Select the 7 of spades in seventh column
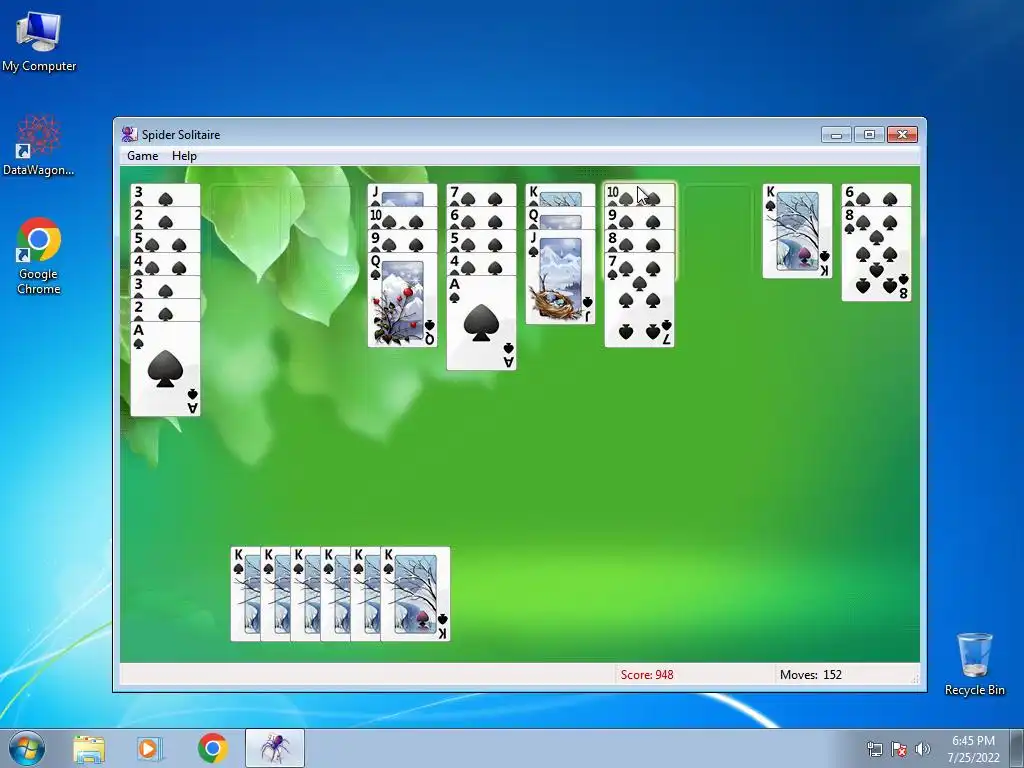This screenshot has width=1024, height=768. coord(639,299)
